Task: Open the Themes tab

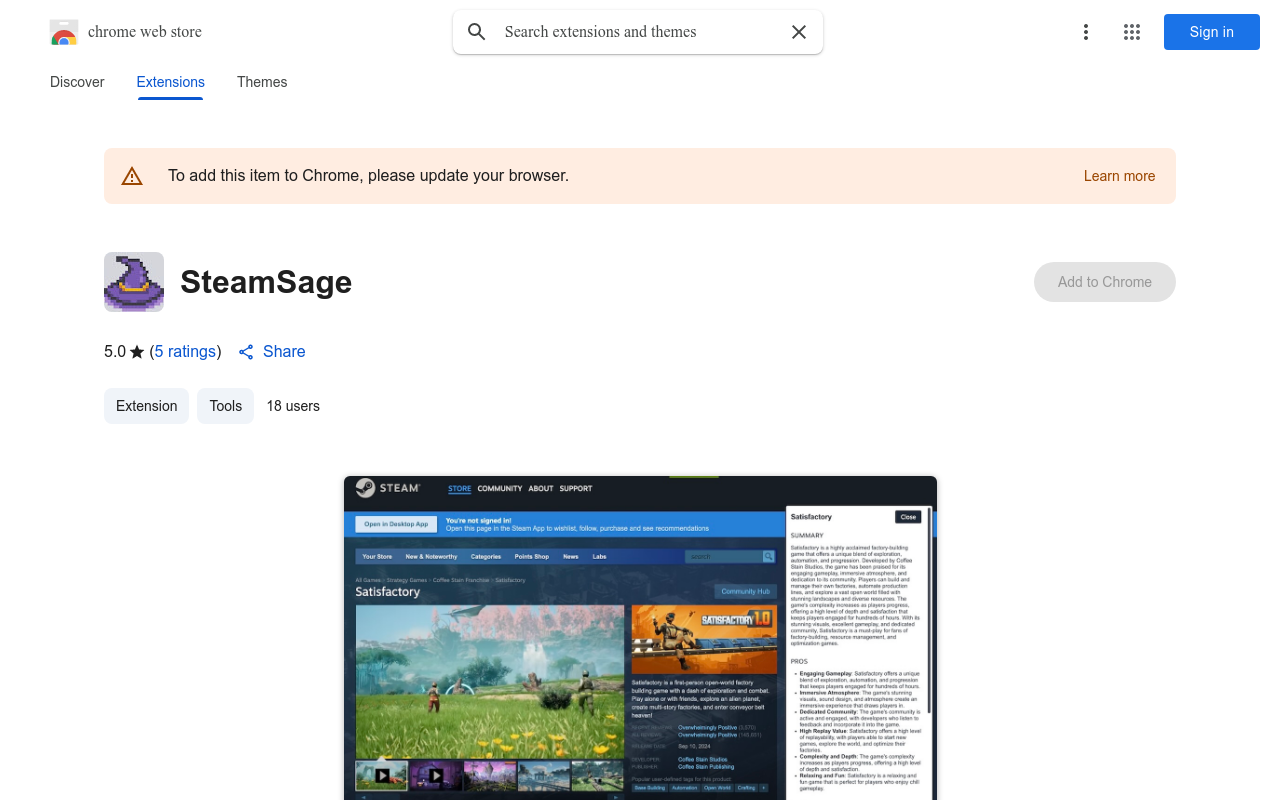Action: click(x=262, y=82)
